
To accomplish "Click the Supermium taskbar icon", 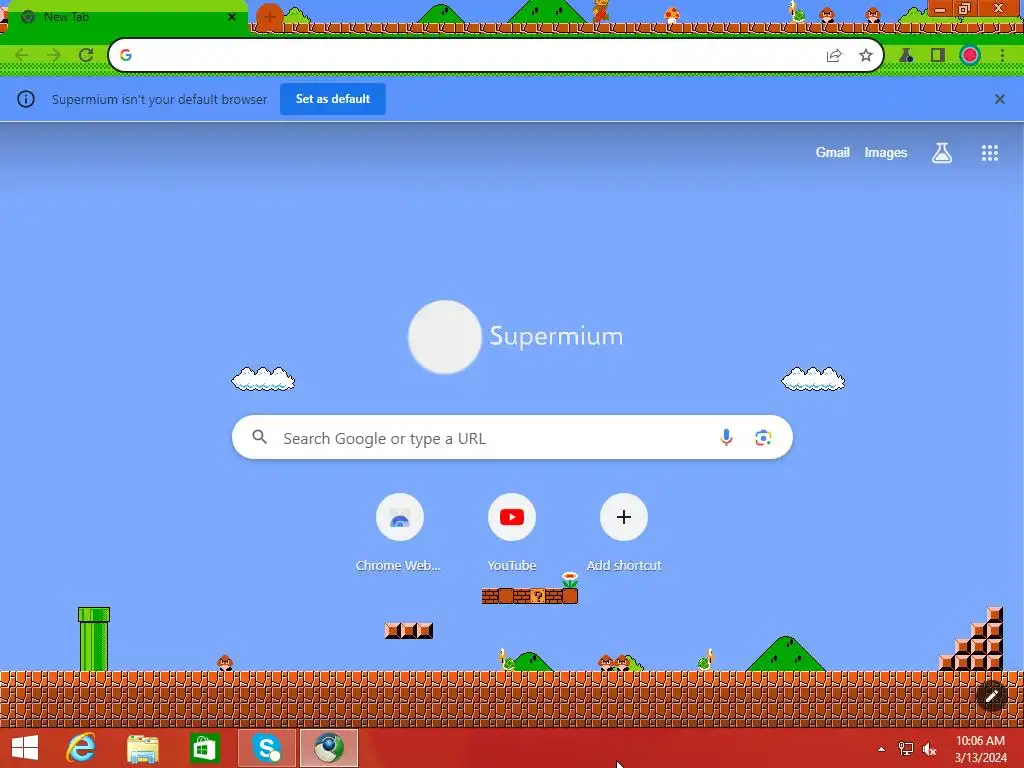I will [x=328, y=748].
